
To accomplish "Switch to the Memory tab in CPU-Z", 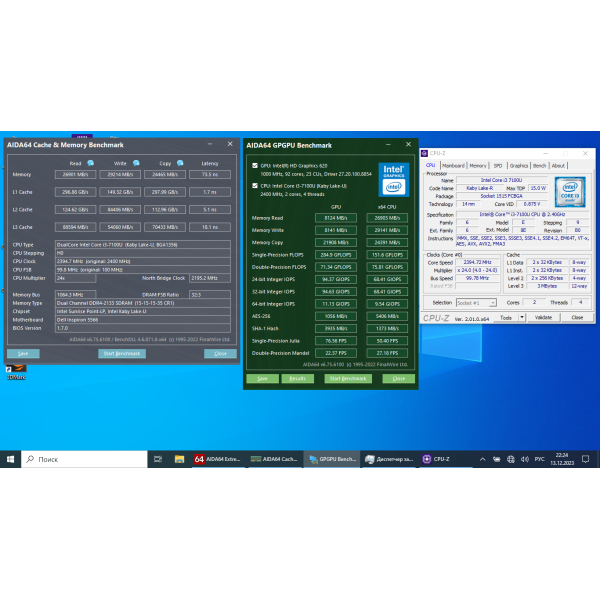I will pos(478,166).
